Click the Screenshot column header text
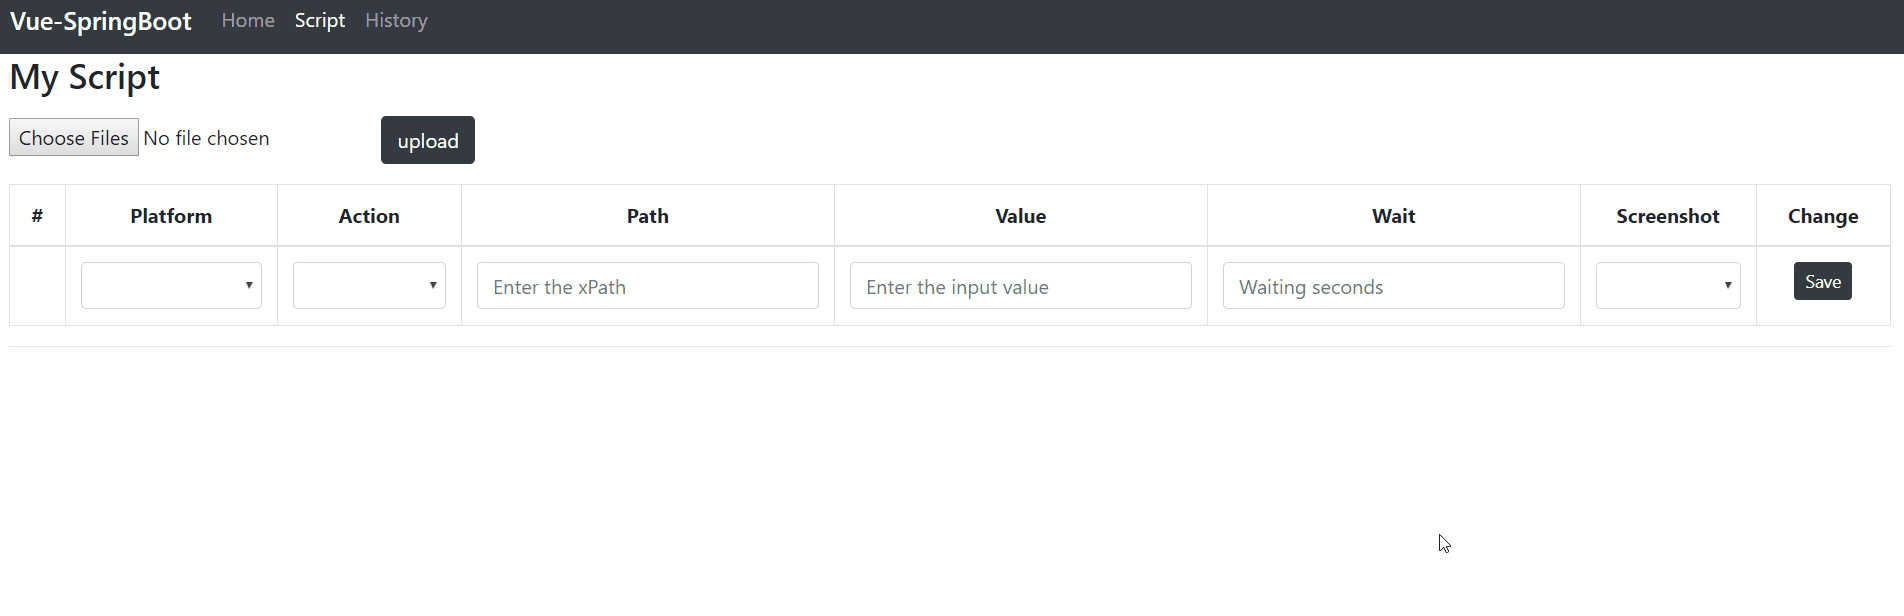This screenshot has width=1904, height=616. pyautogui.click(x=1667, y=216)
